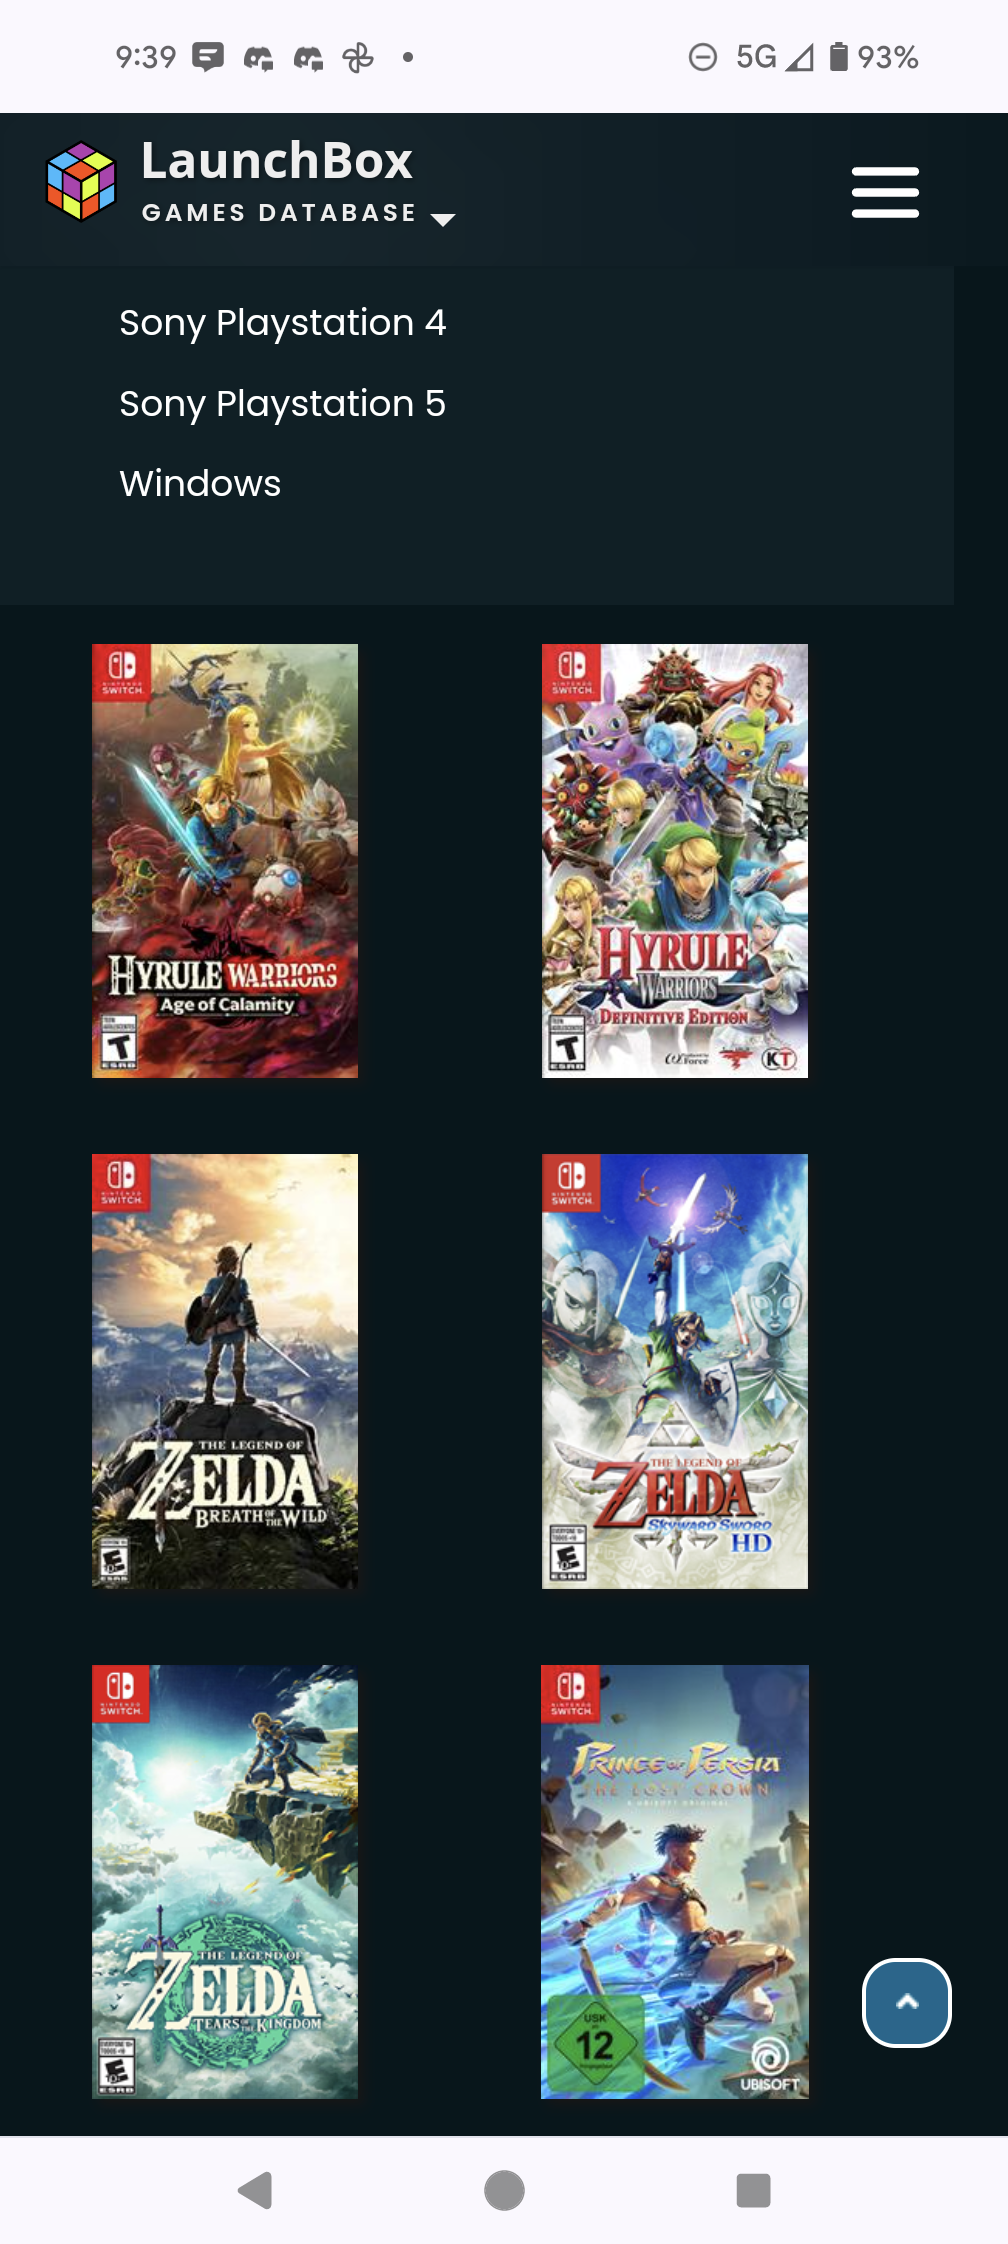
Task: Tap the Android recent apps square
Action: [753, 2190]
